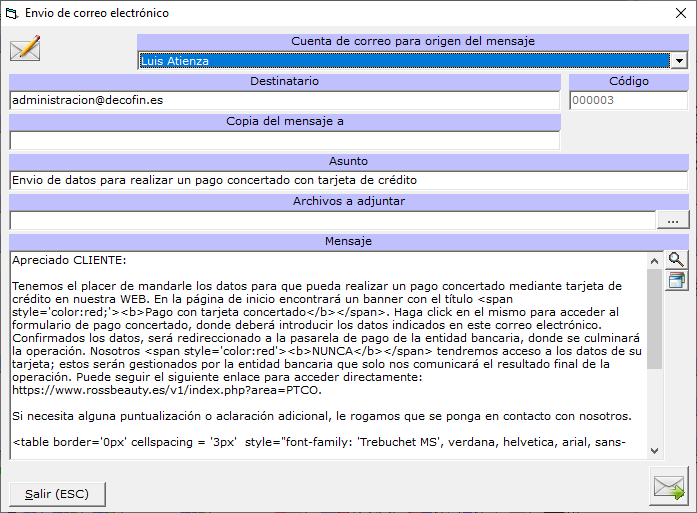Click the Código field showing 000003
This screenshot has width=697, height=513.
tap(628, 100)
